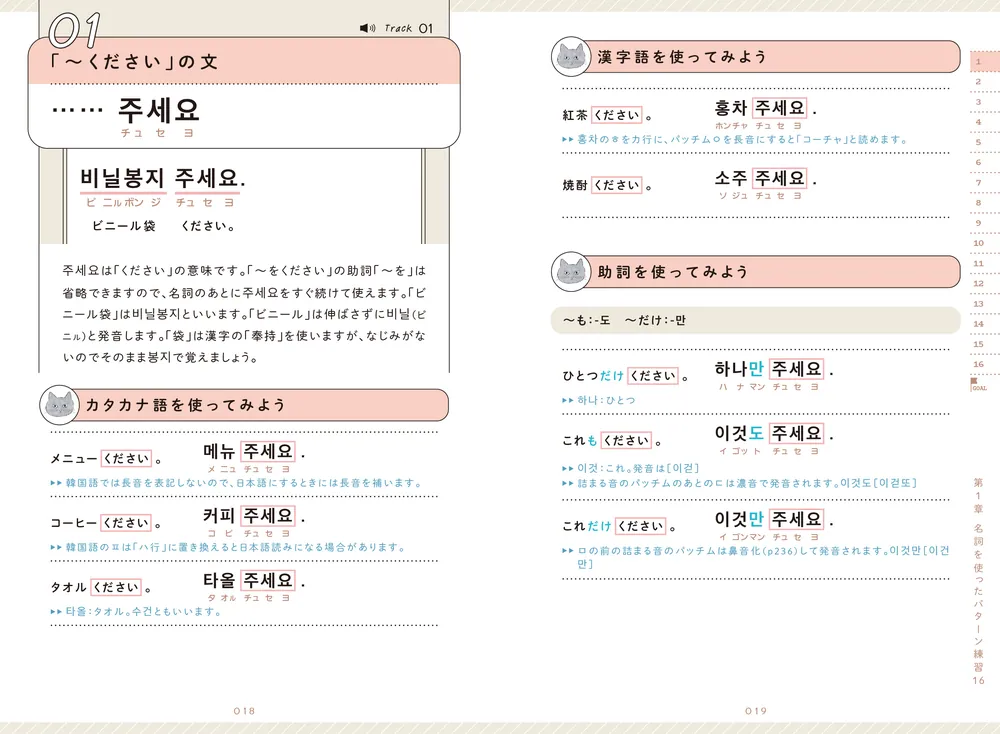Click the Korean word 타올

[x=219, y=580]
